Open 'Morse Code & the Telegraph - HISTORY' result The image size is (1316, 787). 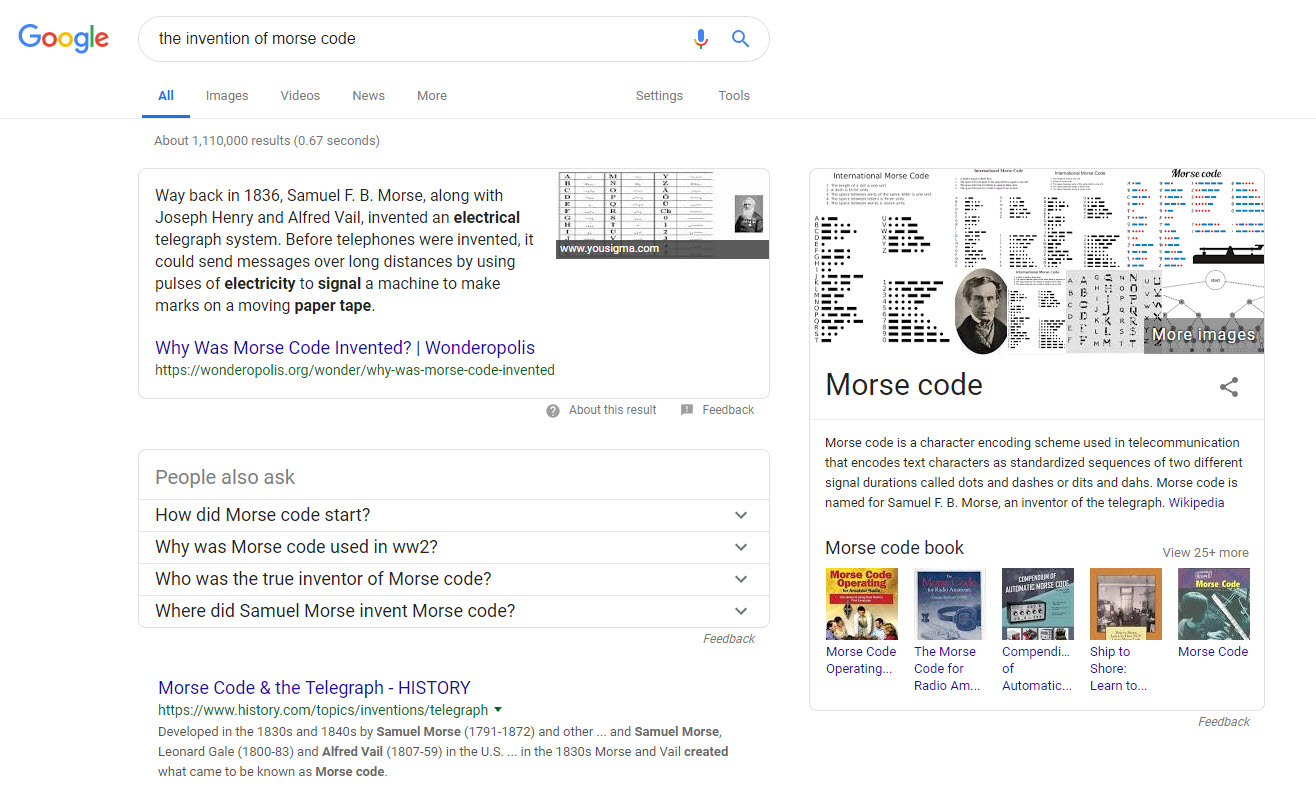click(x=314, y=688)
